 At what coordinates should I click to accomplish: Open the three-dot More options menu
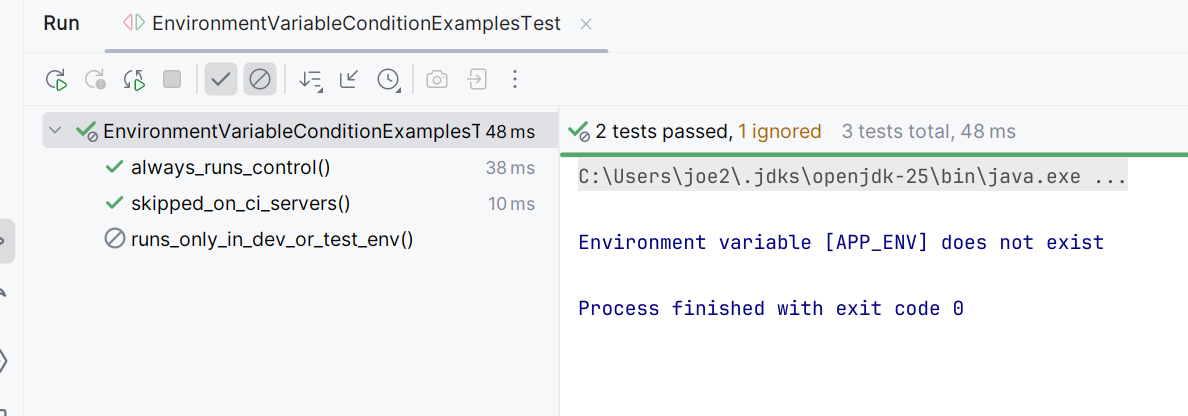click(x=515, y=79)
